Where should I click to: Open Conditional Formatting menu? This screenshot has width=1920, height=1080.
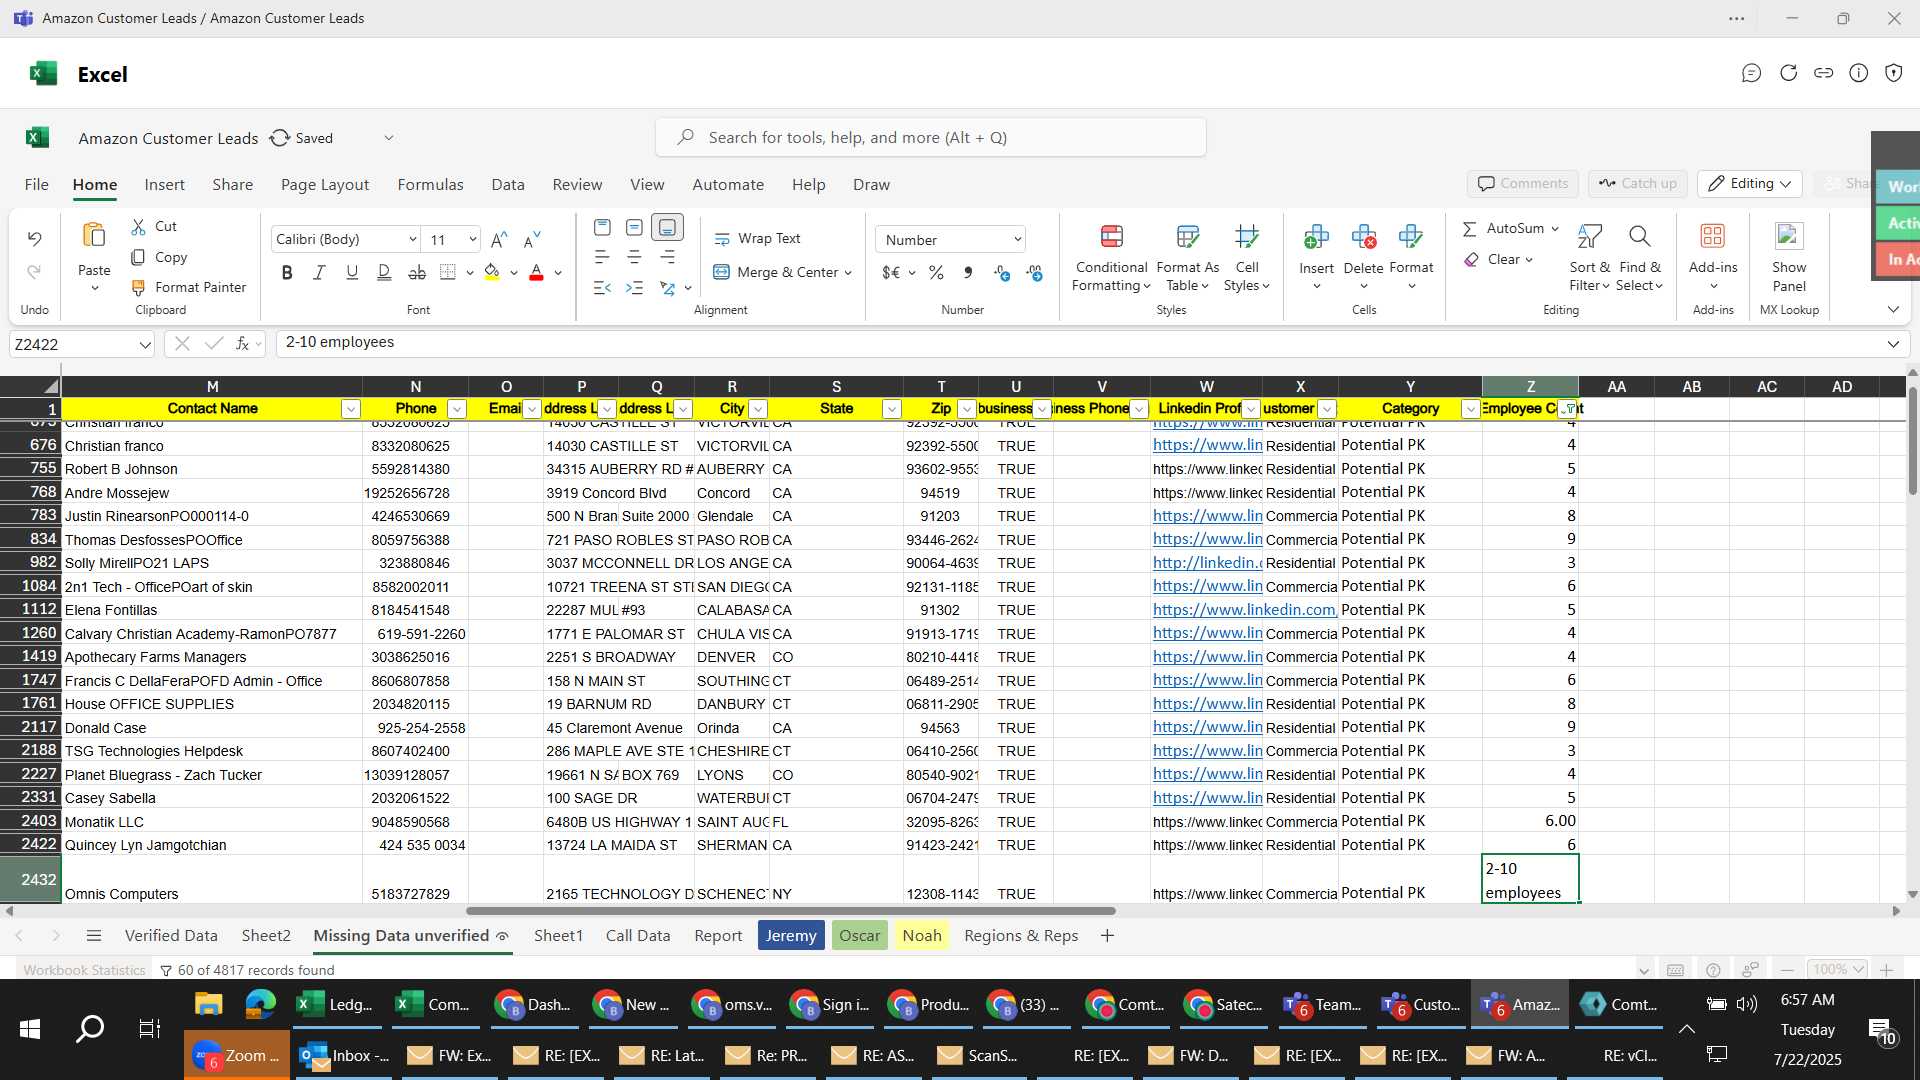point(1111,258)
